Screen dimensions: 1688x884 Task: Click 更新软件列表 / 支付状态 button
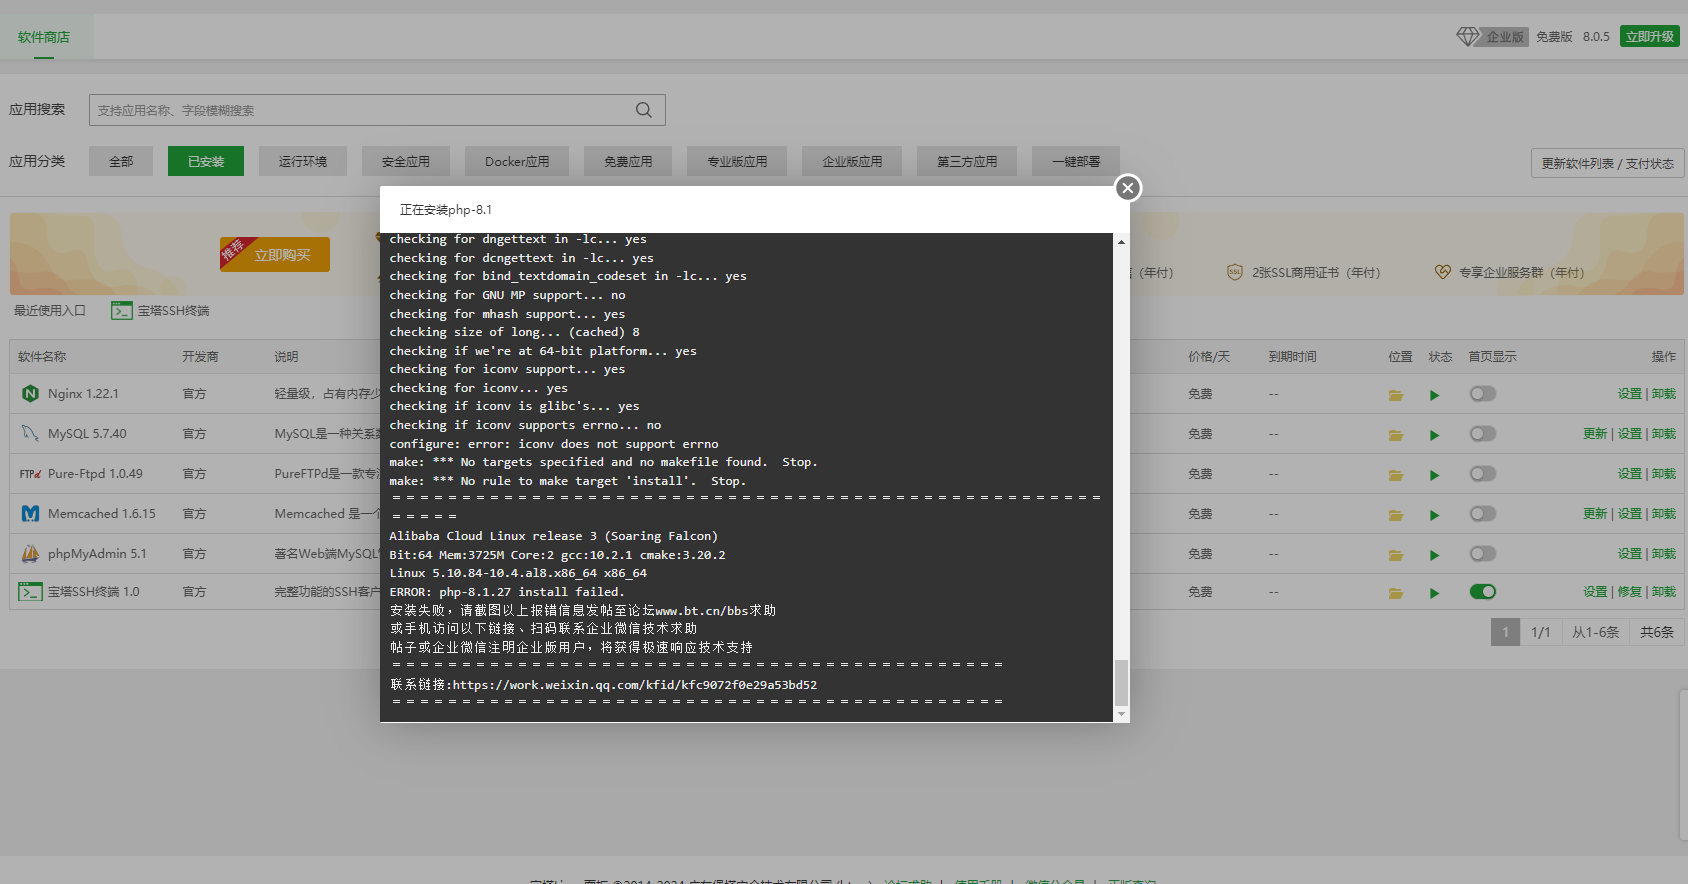coord(1608,163)
